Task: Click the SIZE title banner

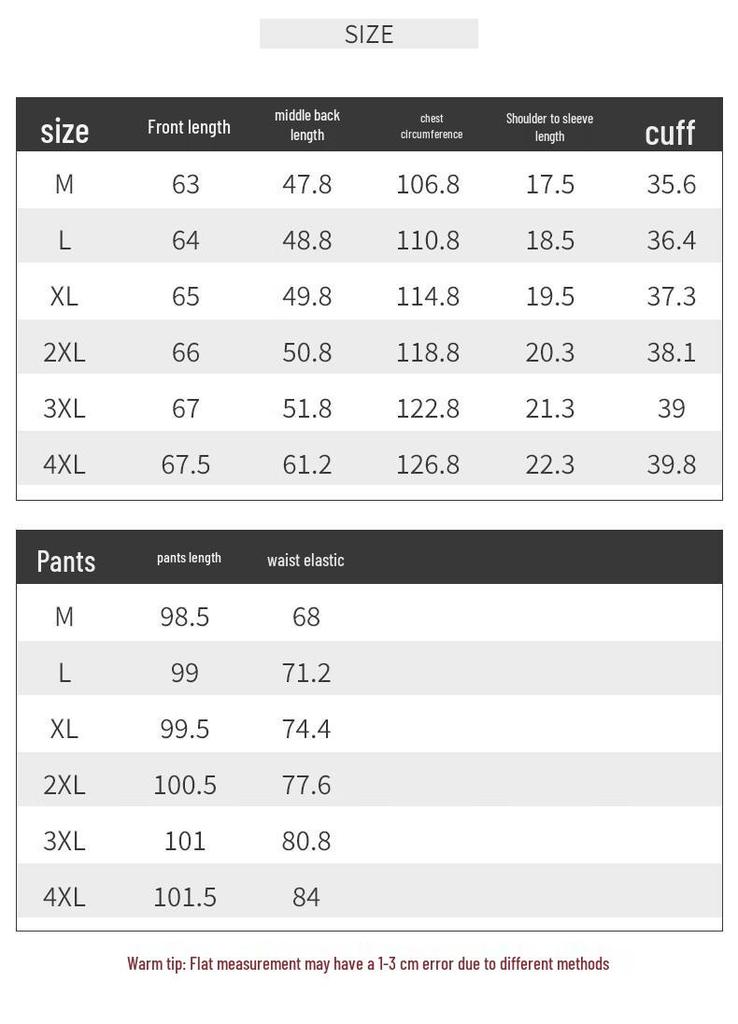Action: click(x=369, y=33)
